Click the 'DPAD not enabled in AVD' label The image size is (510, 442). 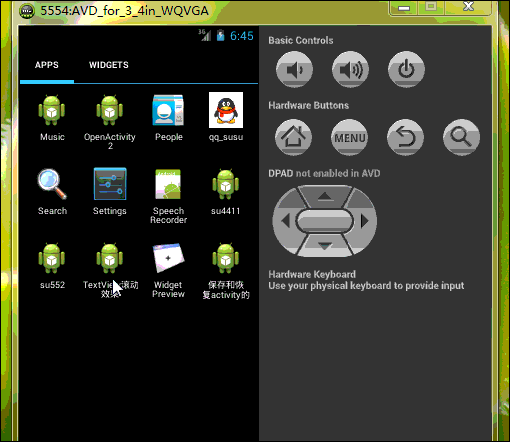pos(324,174)
